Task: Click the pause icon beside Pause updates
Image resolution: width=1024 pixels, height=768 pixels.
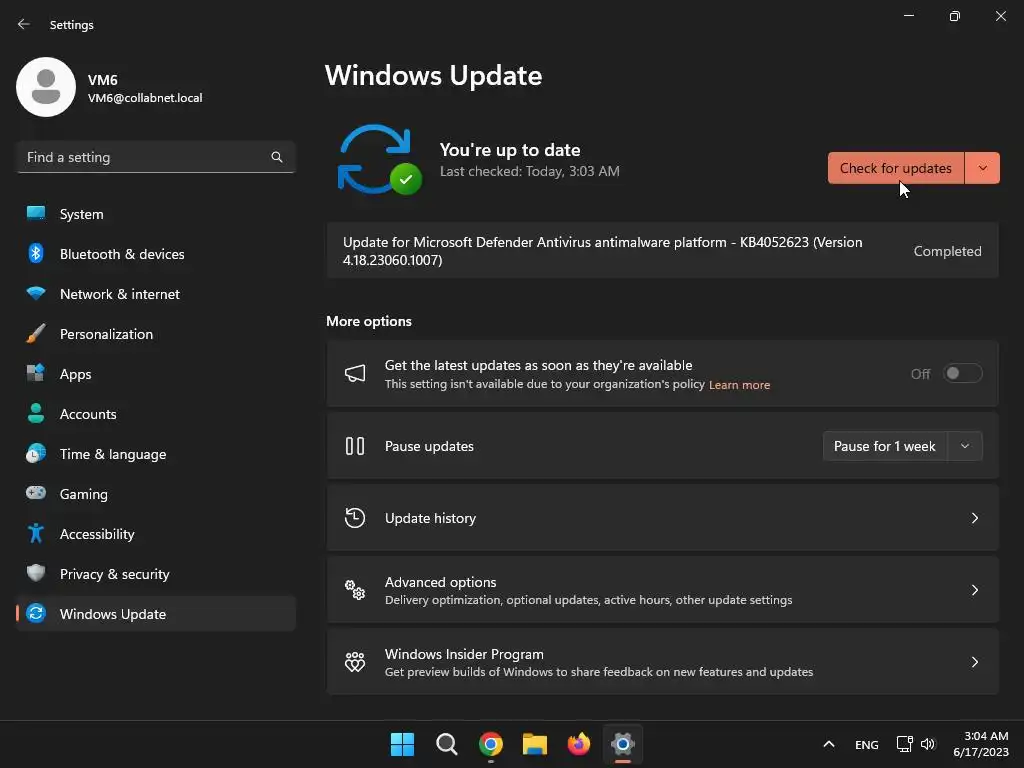Action: [x=355, y=446]
